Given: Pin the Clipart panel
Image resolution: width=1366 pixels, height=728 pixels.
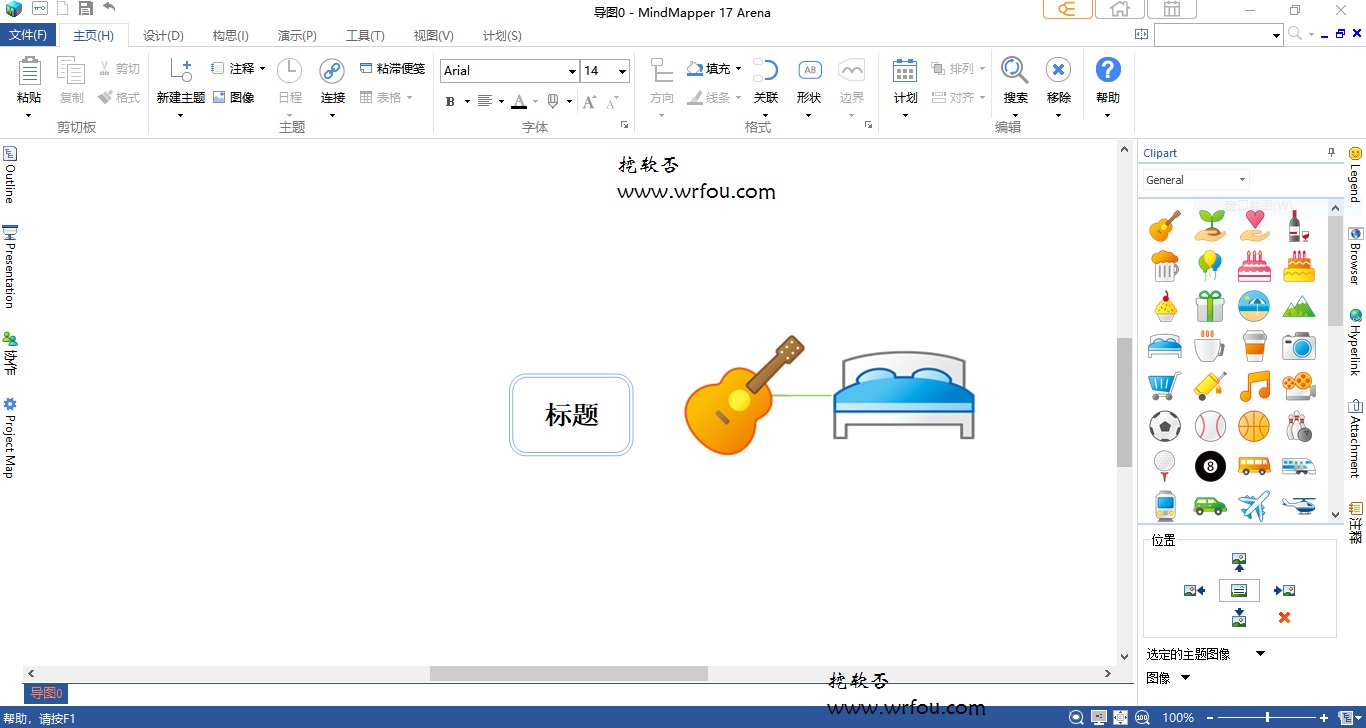Looking at the screenshot, I should coord(1331,153).
